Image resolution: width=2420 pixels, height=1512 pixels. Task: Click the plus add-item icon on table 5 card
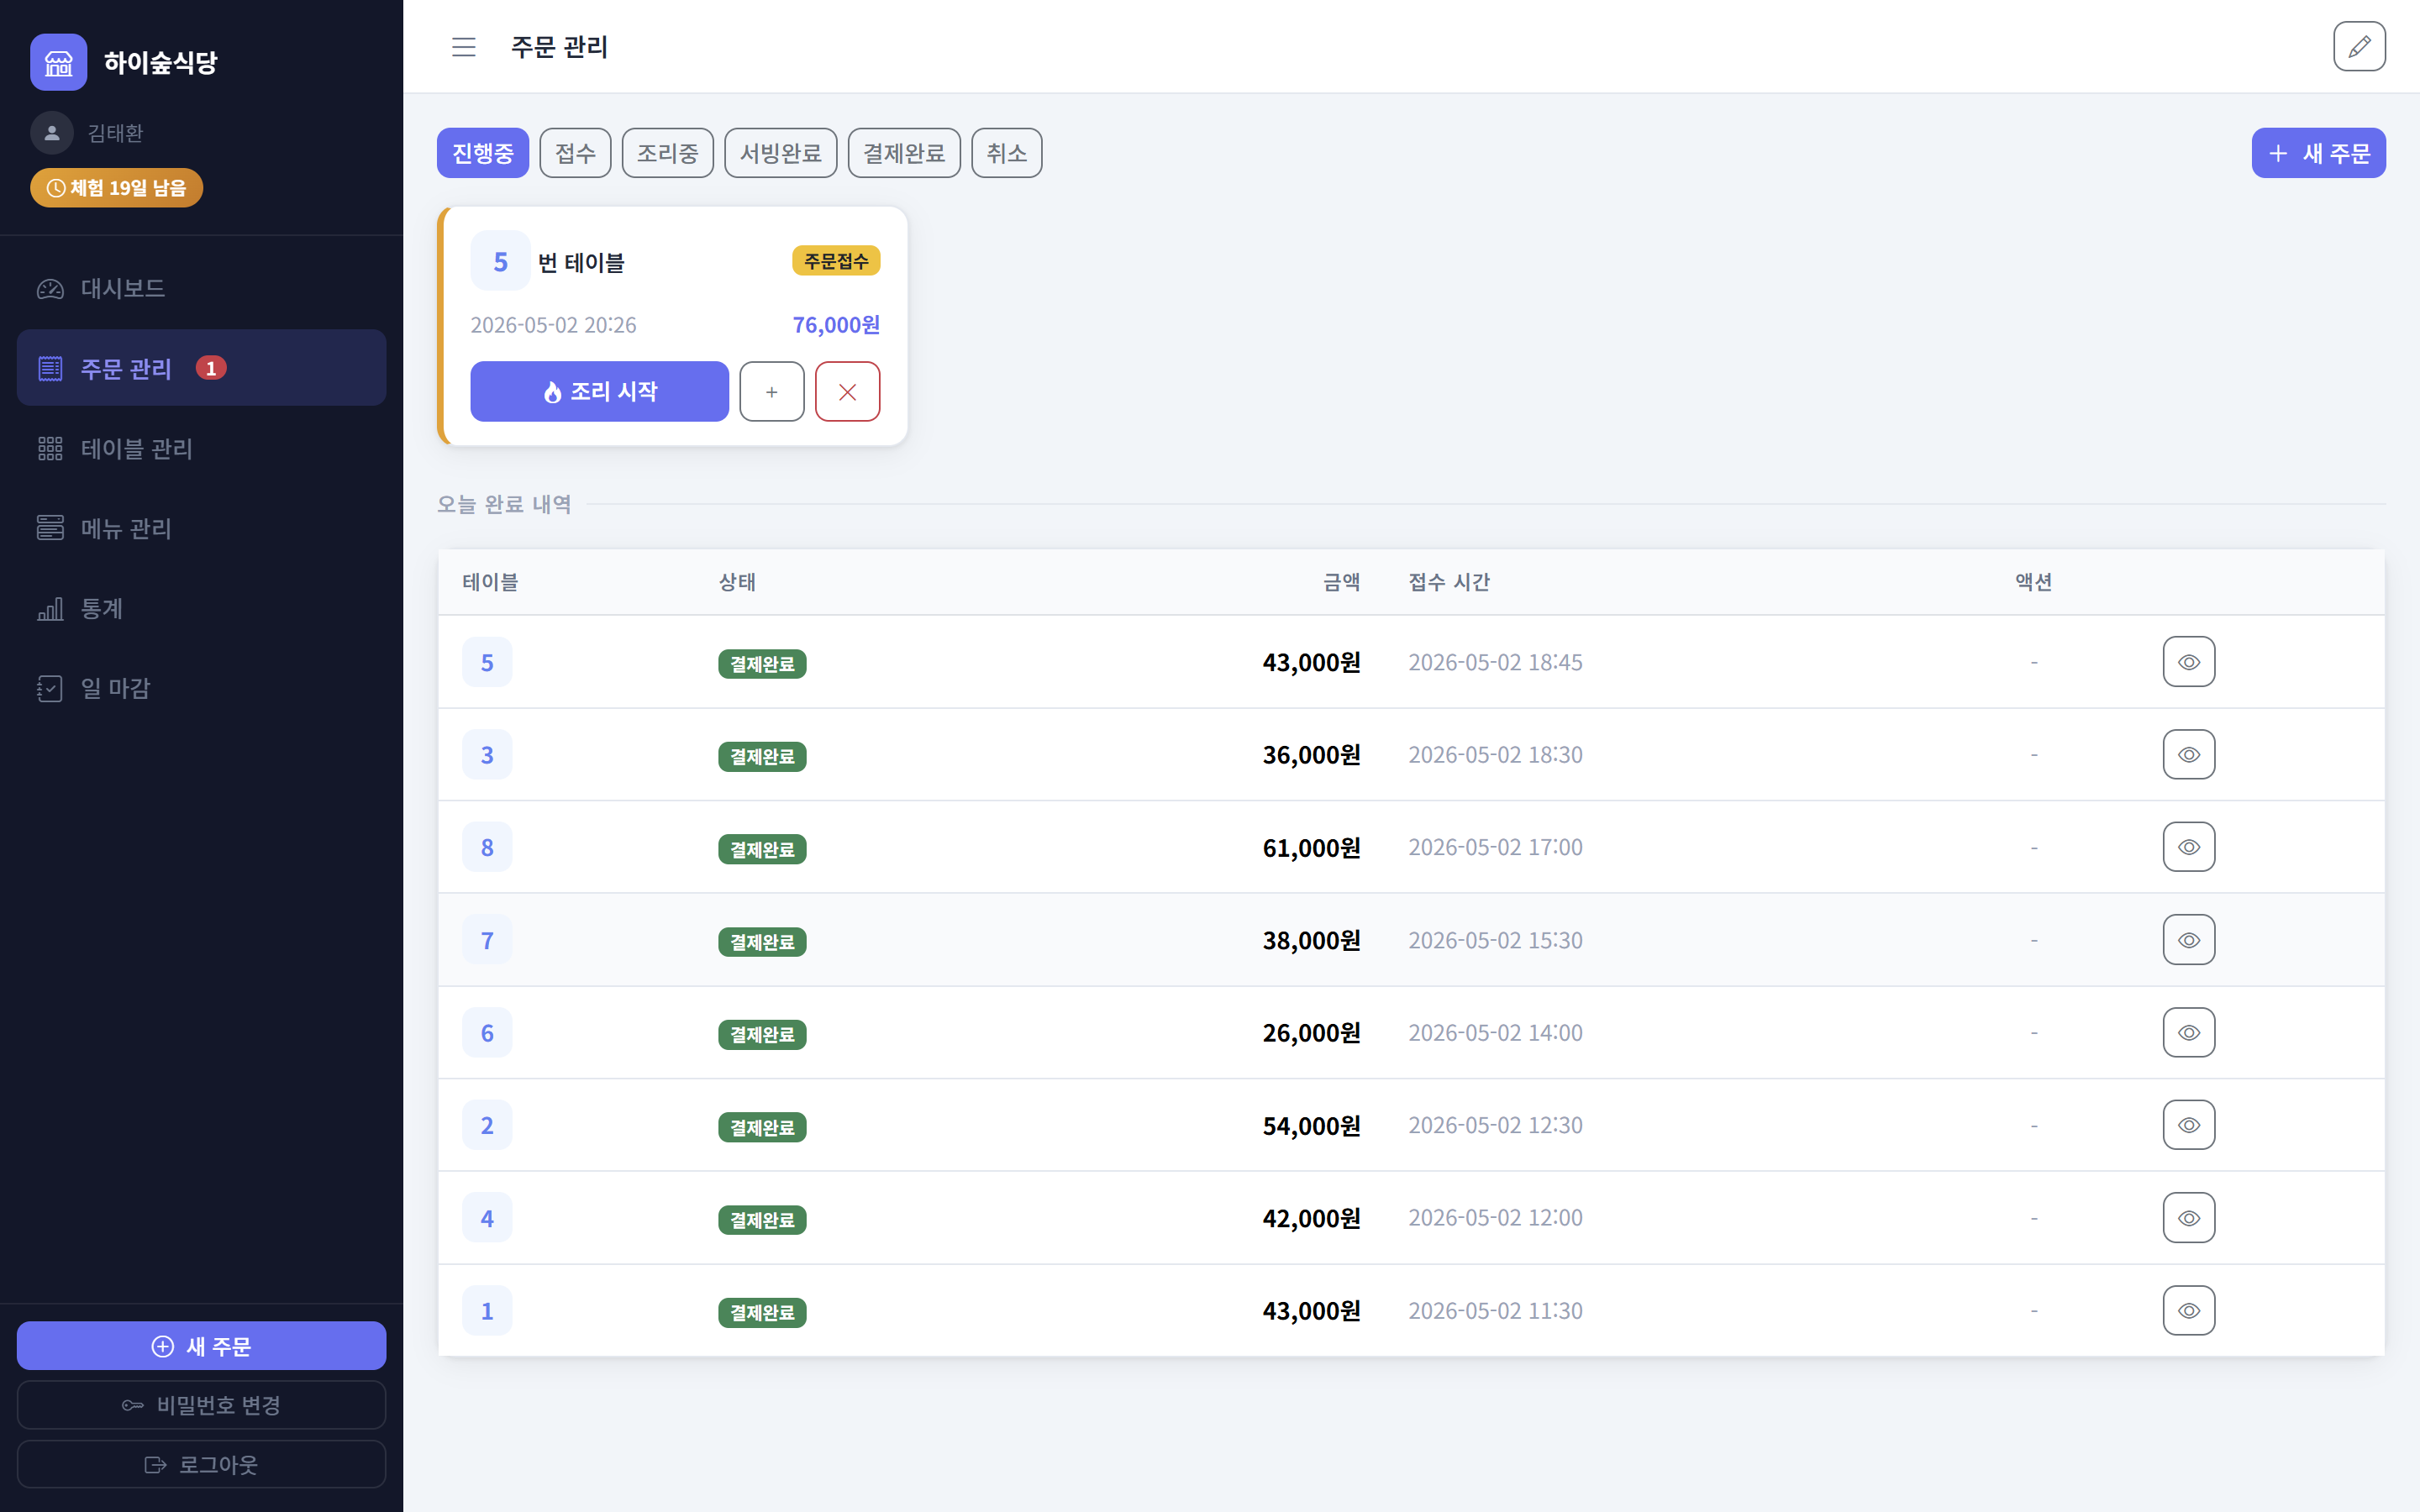tap(772, 391)
